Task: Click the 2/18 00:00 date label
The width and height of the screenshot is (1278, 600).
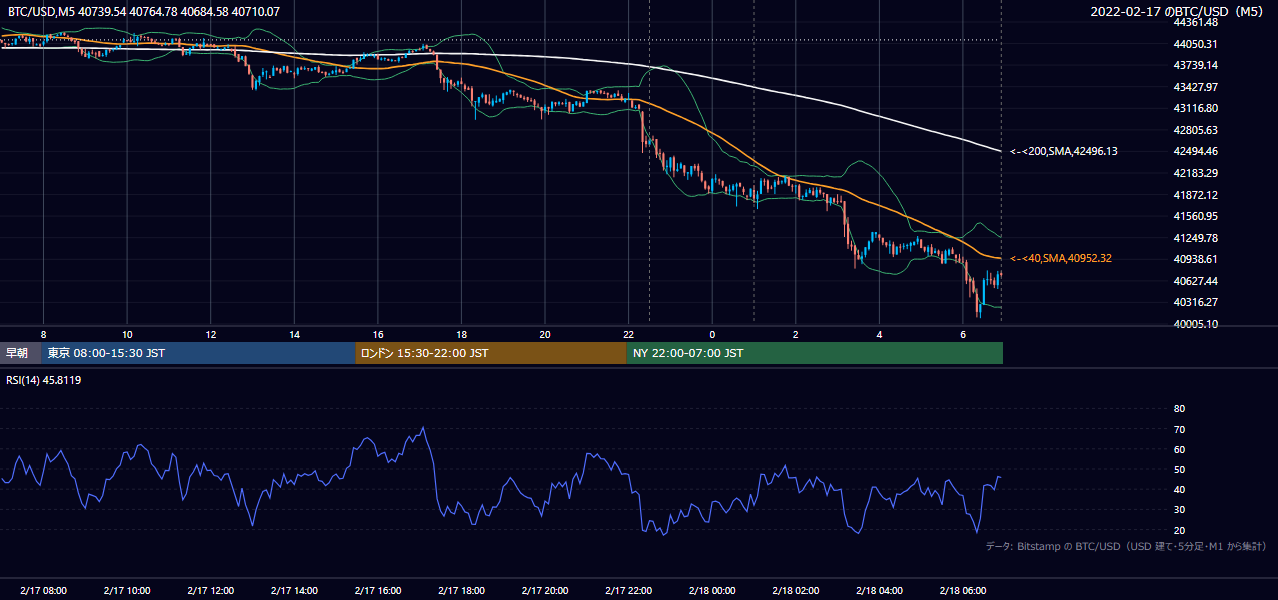Action: 712,590
